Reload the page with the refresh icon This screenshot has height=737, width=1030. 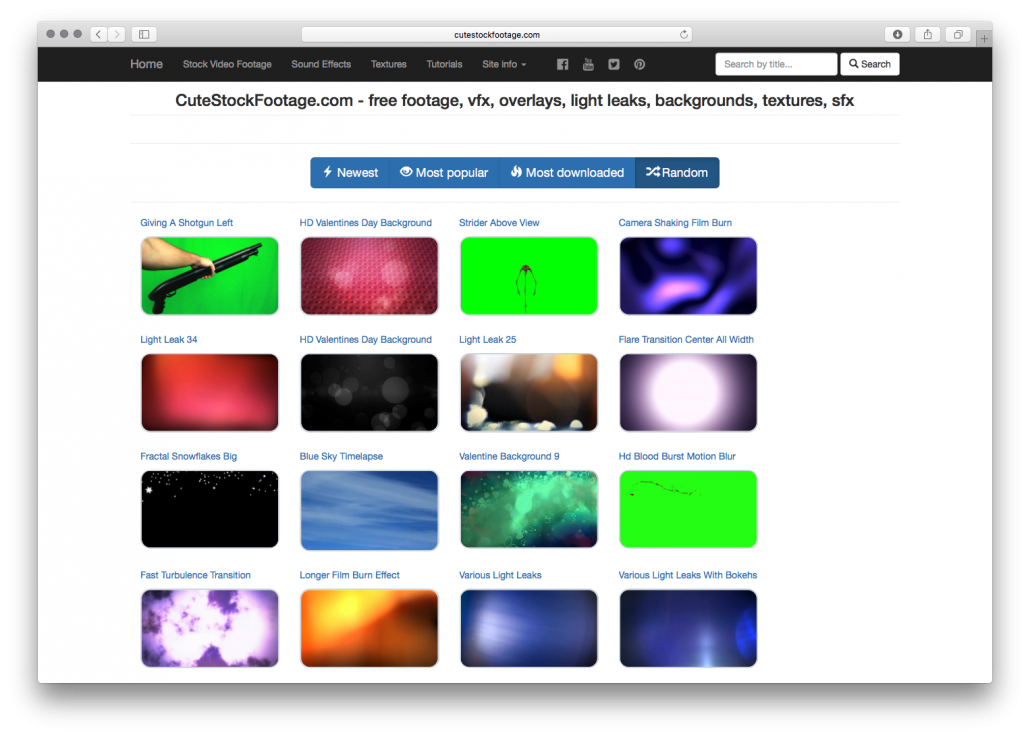click(684, 35)
